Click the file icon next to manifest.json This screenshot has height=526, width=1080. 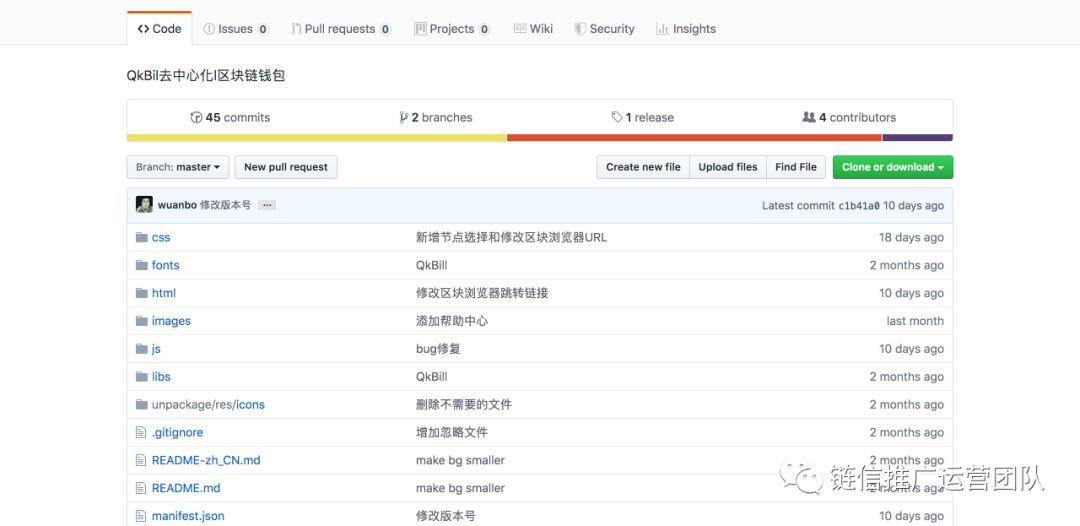[141, 516]
